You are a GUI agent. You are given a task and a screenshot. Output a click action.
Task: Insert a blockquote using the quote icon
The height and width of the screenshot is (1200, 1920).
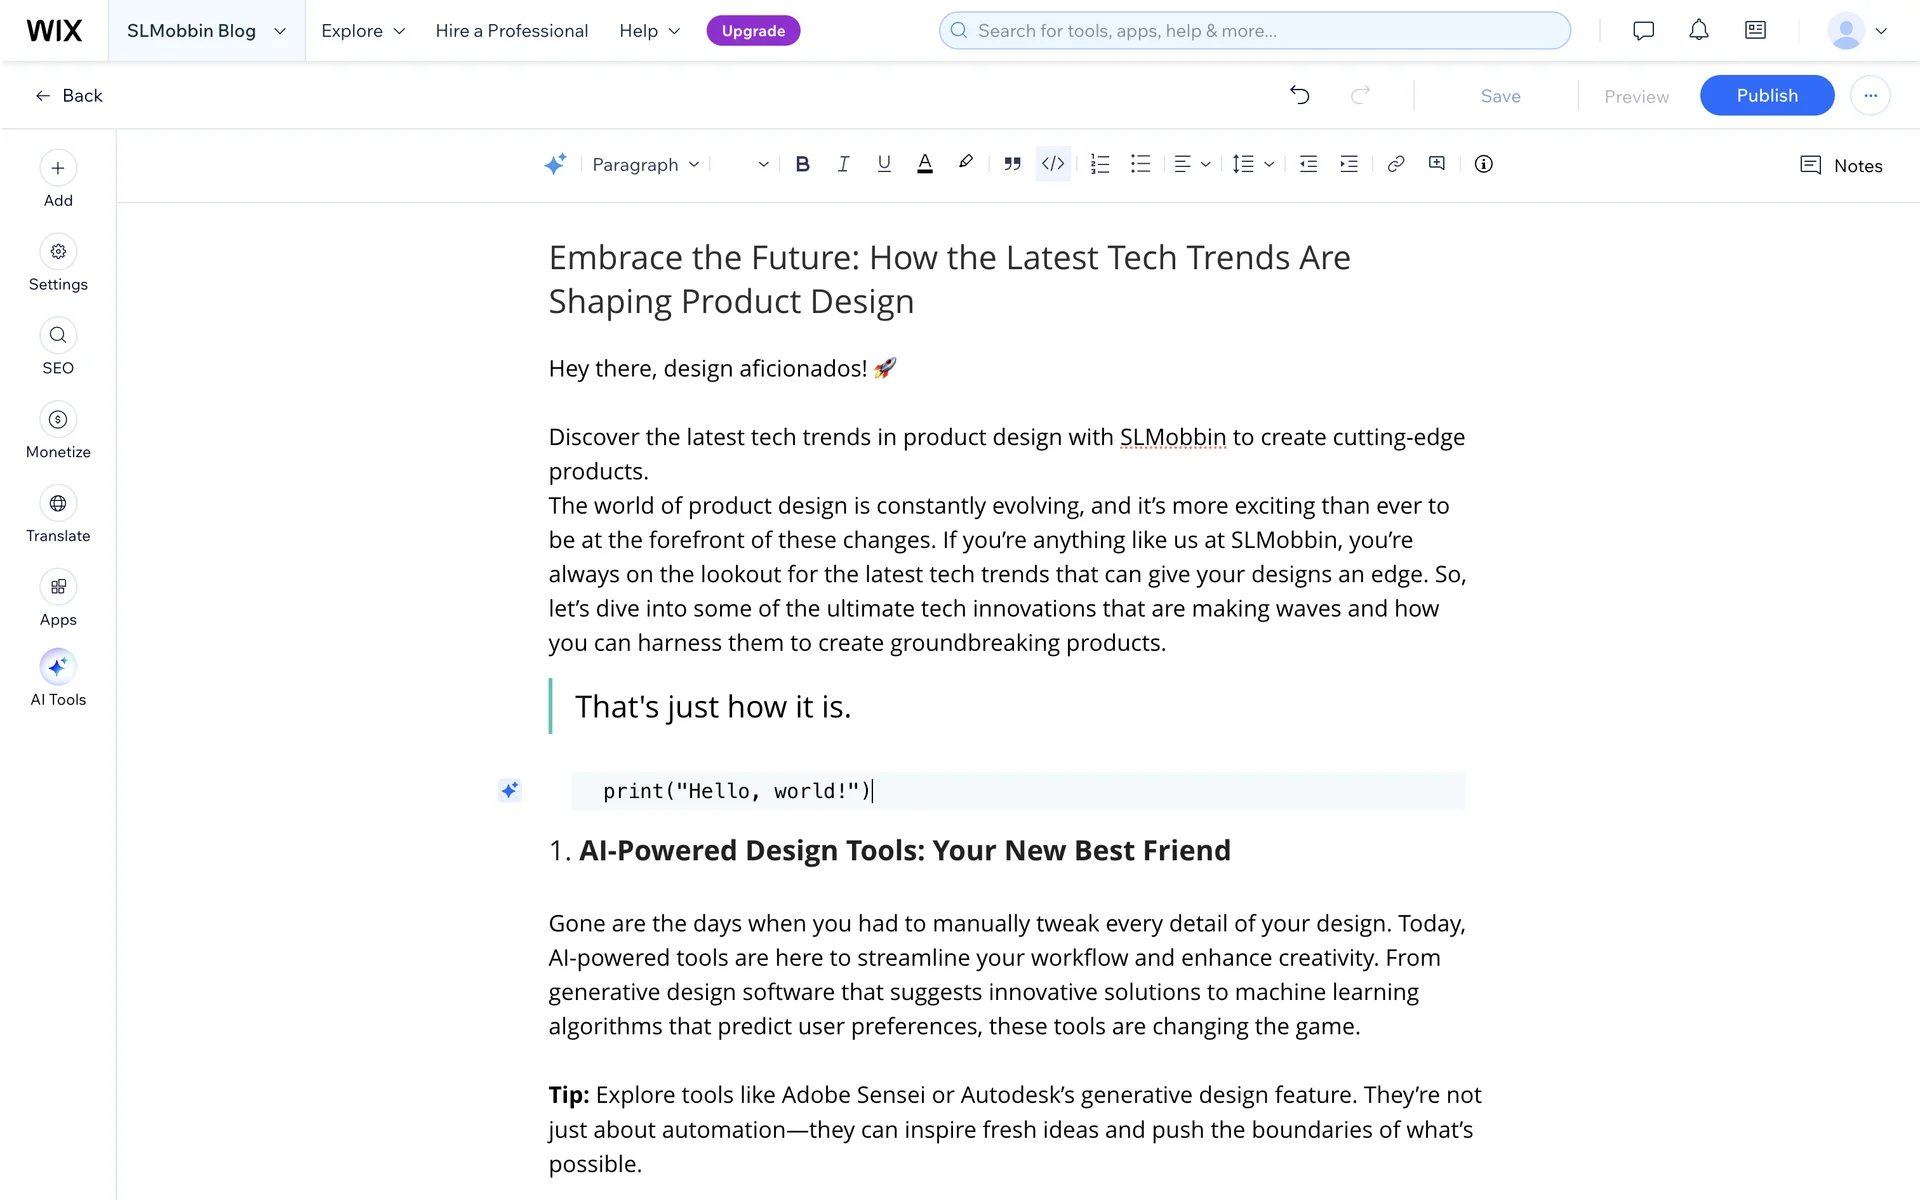pyautogui.click(x=1012, y=165)
